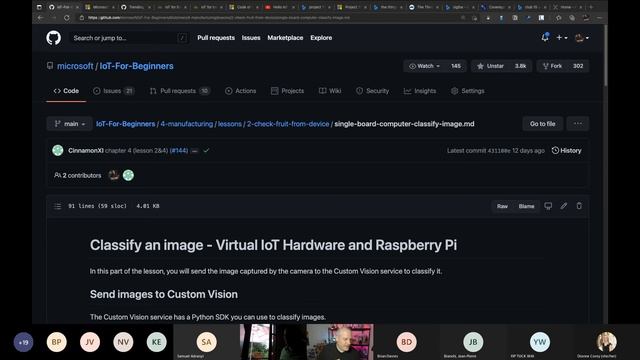Open the 145 watchers count
The height and width of the screenshot is (360, 640).
tap(456, 66)
